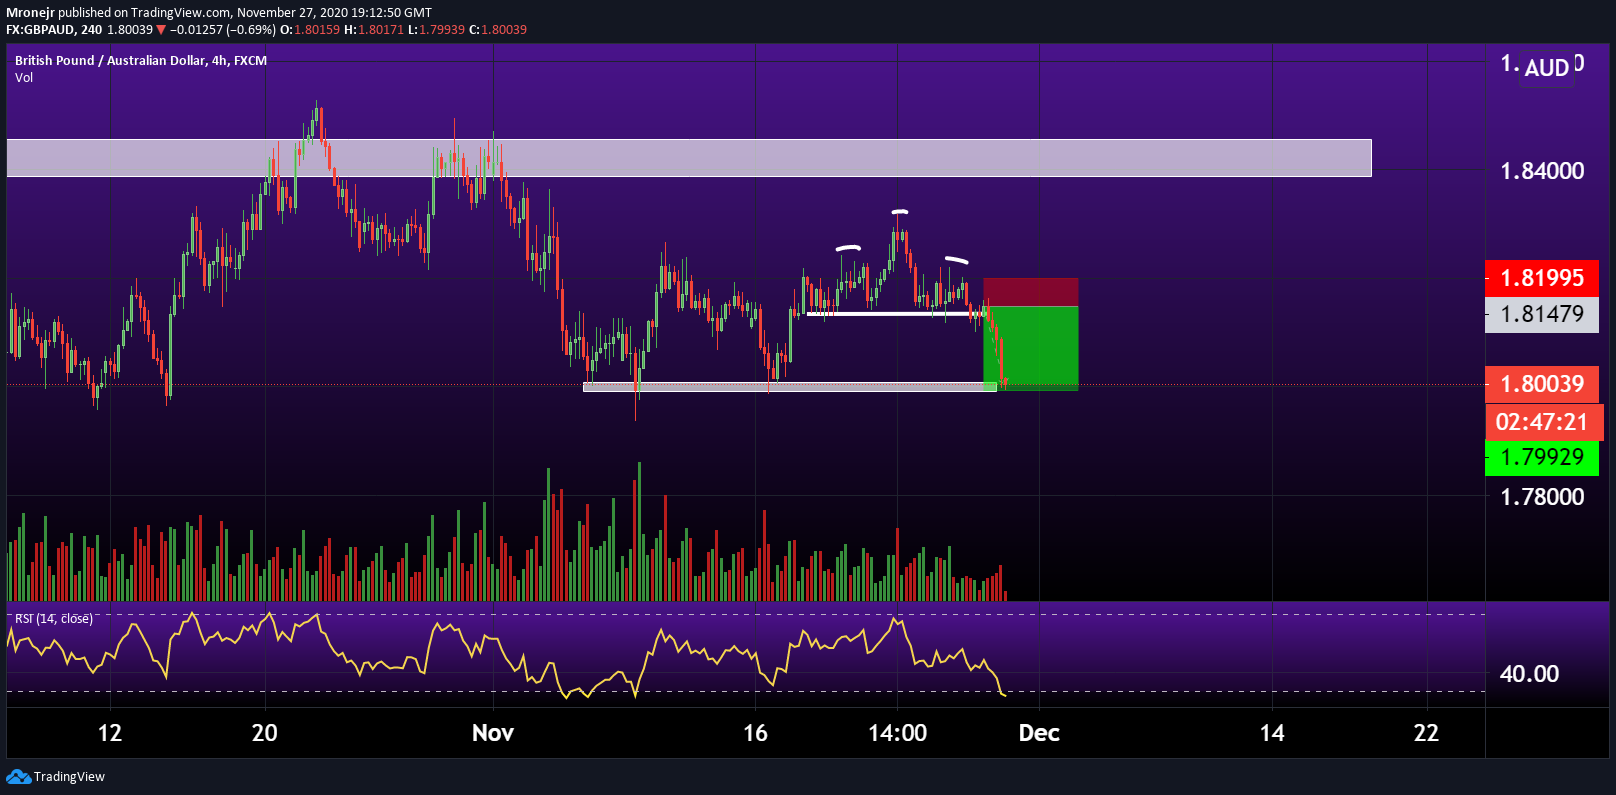
Task: Click the 14:00 time axis label
Action: [897, 733]
